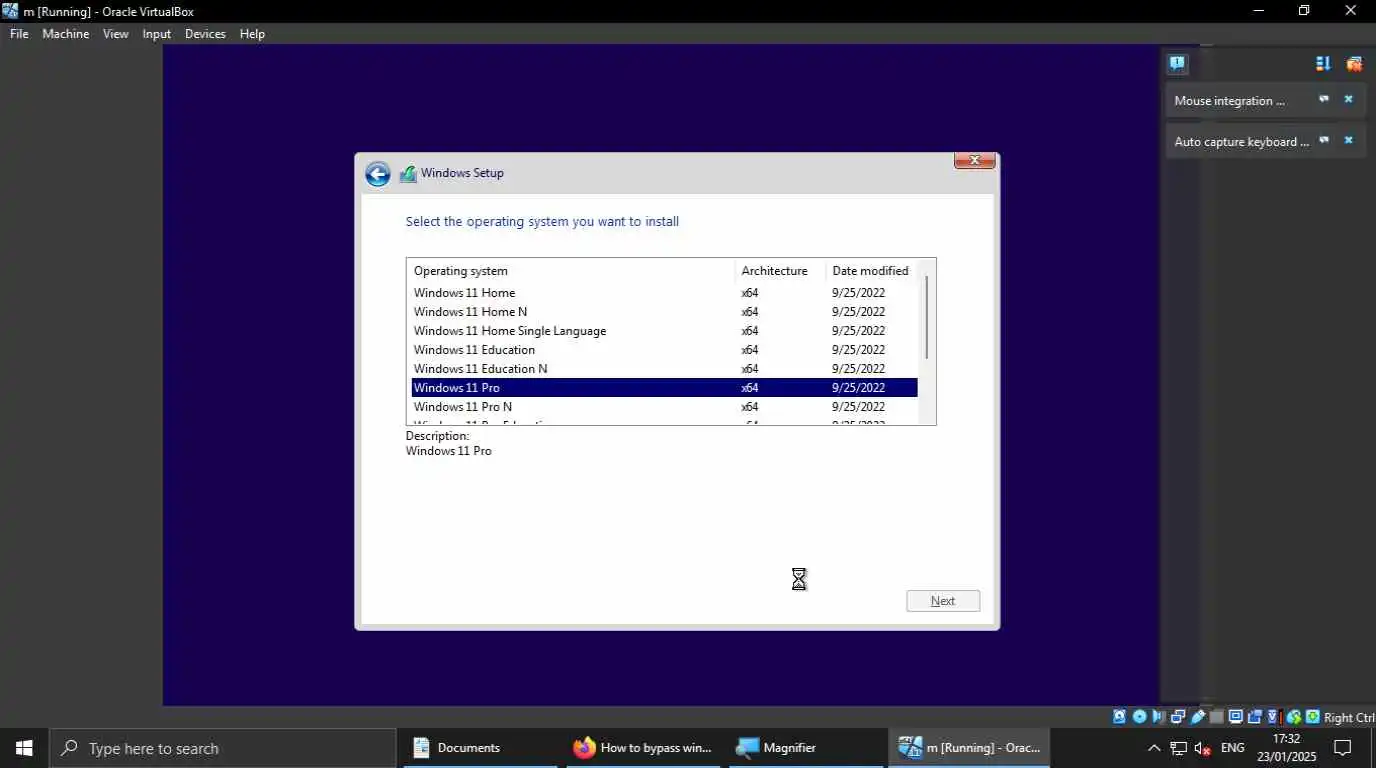Open the File menu
The height and width of the screenshot is (768, 1376).
click(x=19, y=34)
